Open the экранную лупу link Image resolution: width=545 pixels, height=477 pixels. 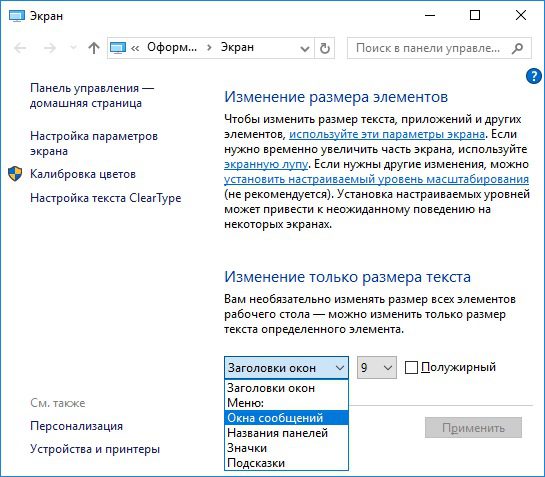[266, 164]
